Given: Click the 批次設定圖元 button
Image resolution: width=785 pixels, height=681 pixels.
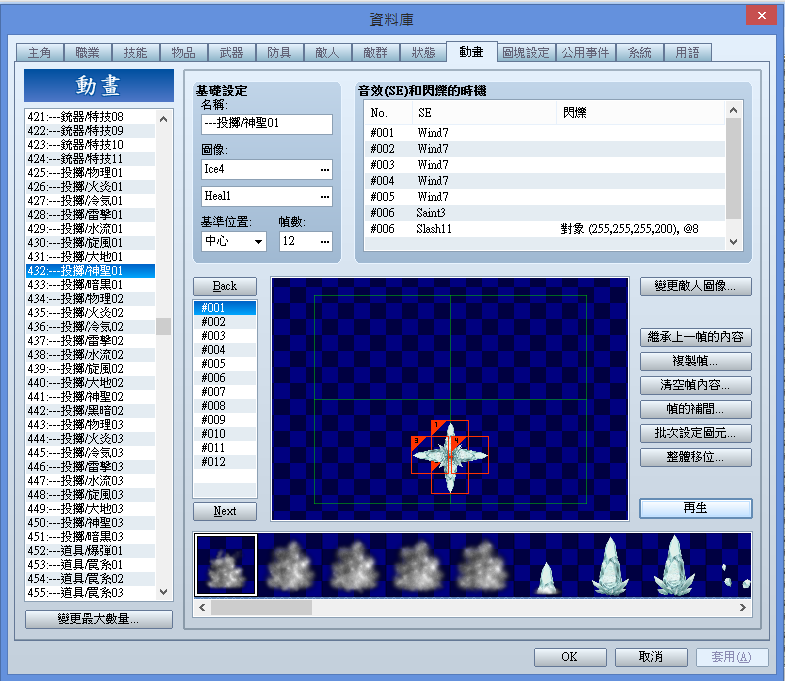Looking at the screenshot, I should [695, 433].
